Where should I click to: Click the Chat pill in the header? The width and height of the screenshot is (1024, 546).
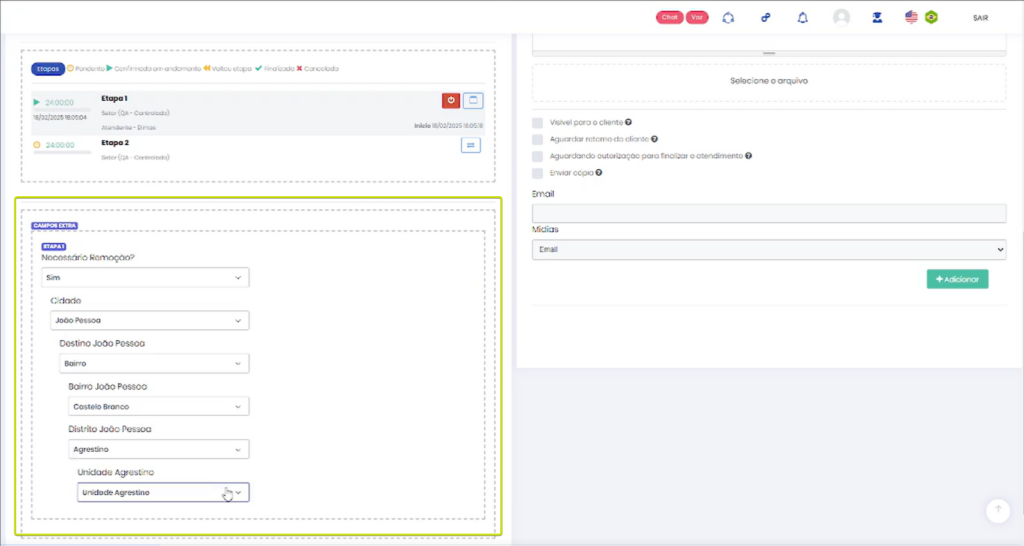[x=670, y=18]
